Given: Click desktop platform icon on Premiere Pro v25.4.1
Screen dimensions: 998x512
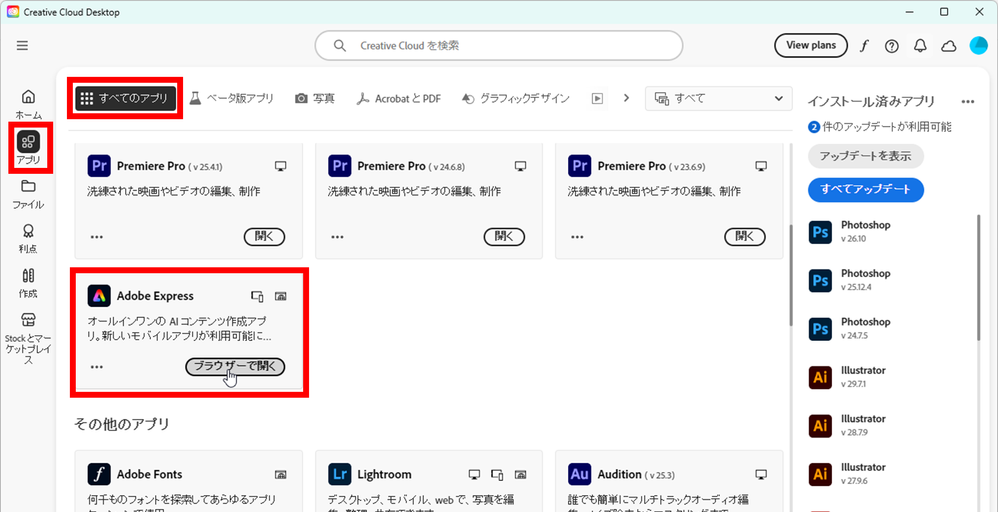Looking at the screenshot, I should point(280,166).
